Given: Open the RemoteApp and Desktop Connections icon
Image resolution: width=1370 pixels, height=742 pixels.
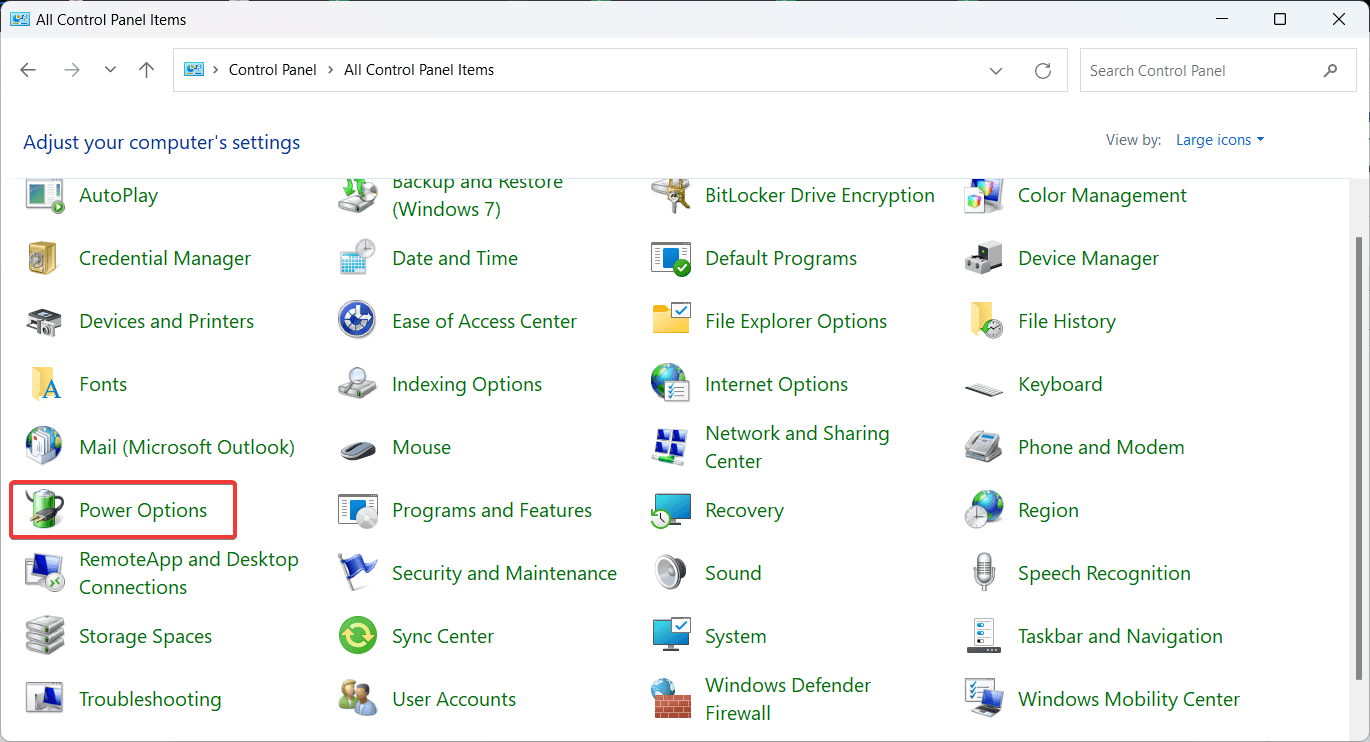Looking at the screenshot, I should click(44, 573).
